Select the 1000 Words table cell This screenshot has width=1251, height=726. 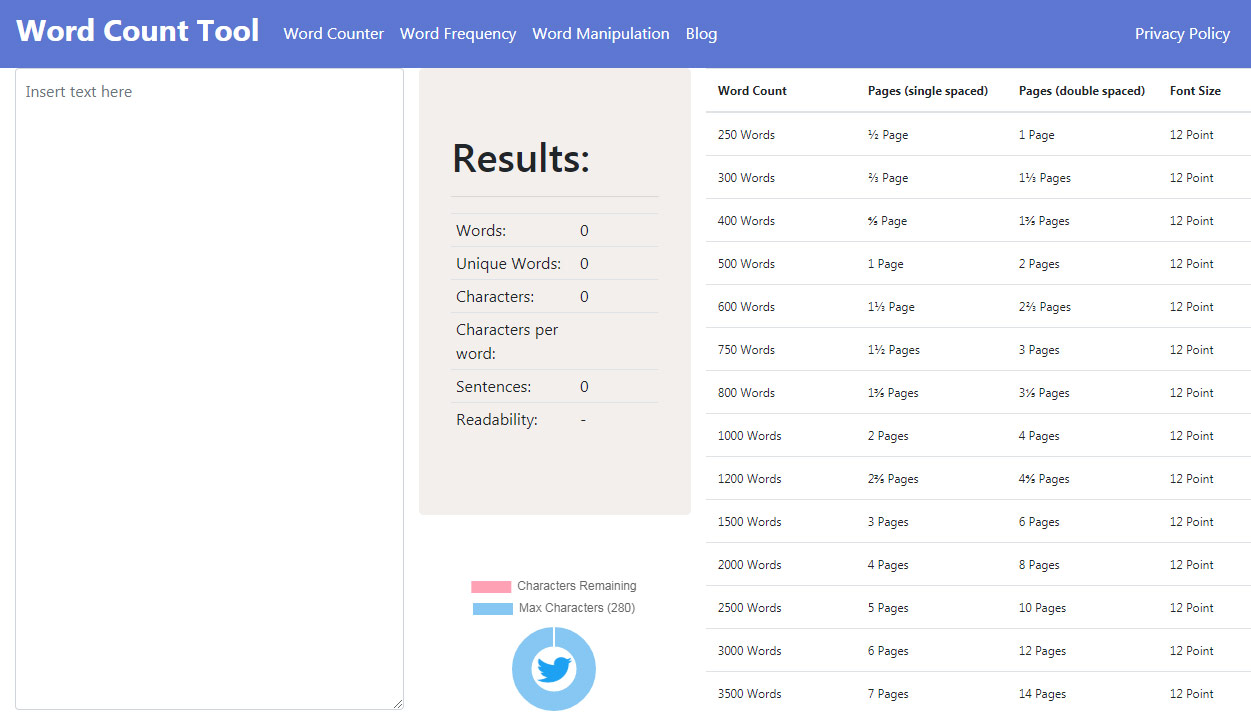pyautogui.click(x=749, y=436)
